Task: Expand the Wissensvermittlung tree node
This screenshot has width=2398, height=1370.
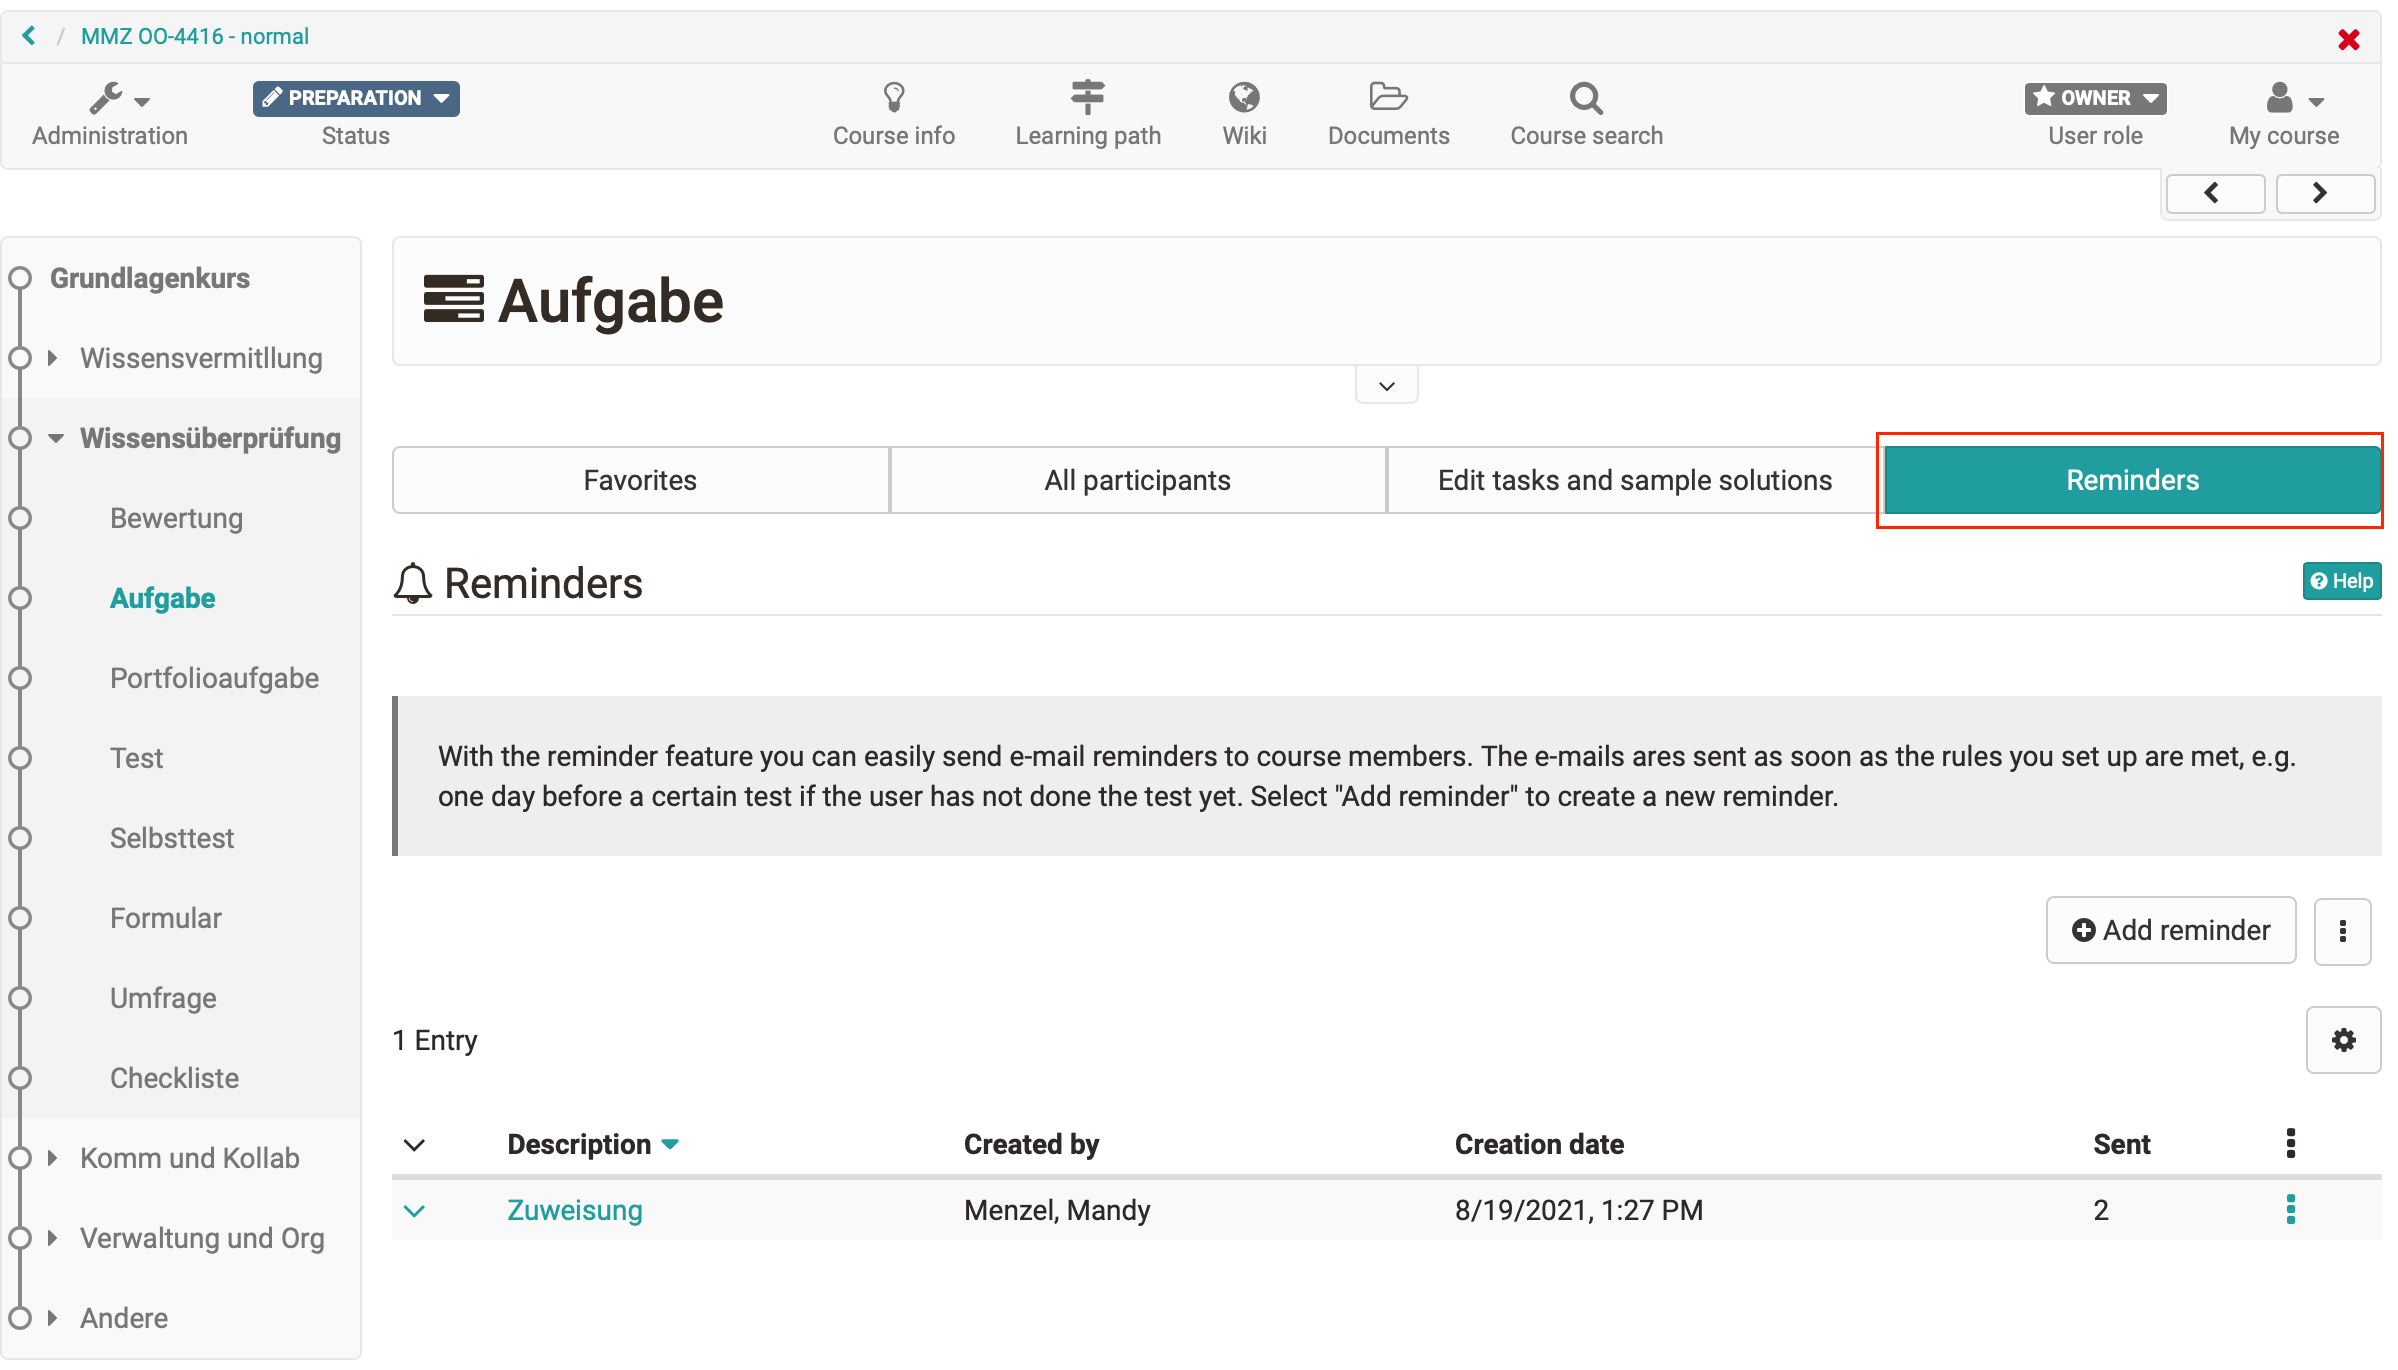Action: (x=53, y=358)
